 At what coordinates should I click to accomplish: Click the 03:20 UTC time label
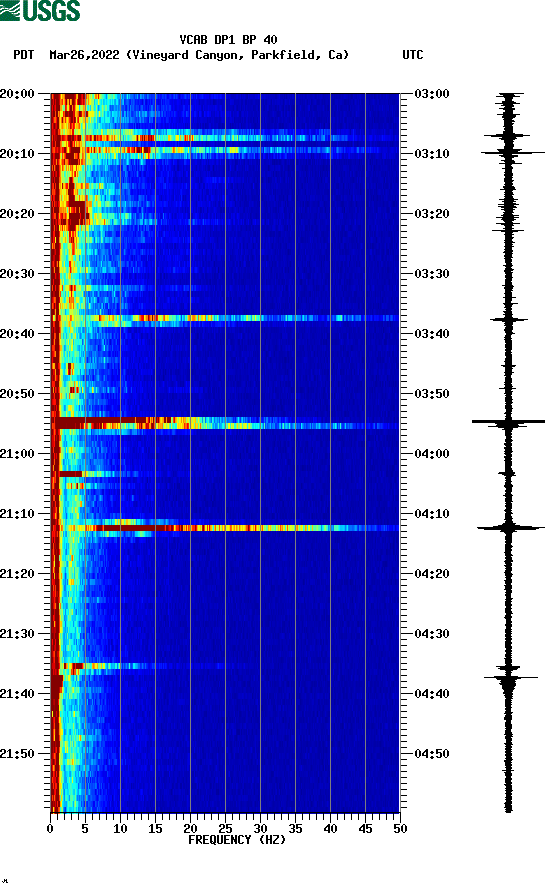pos(432,214)
